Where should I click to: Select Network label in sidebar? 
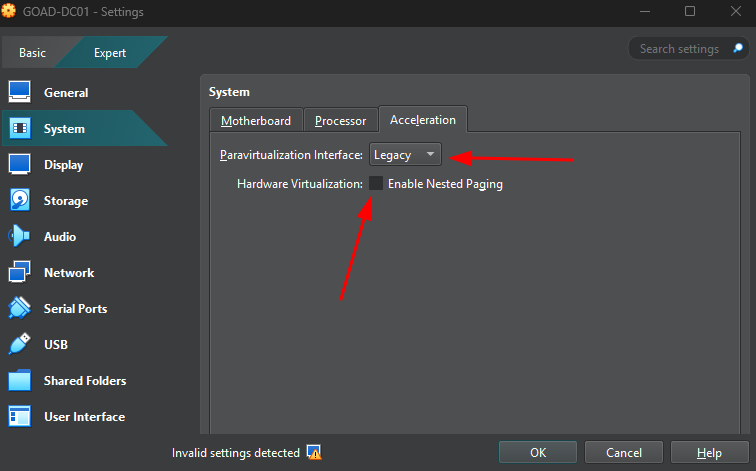pos(69,273)
